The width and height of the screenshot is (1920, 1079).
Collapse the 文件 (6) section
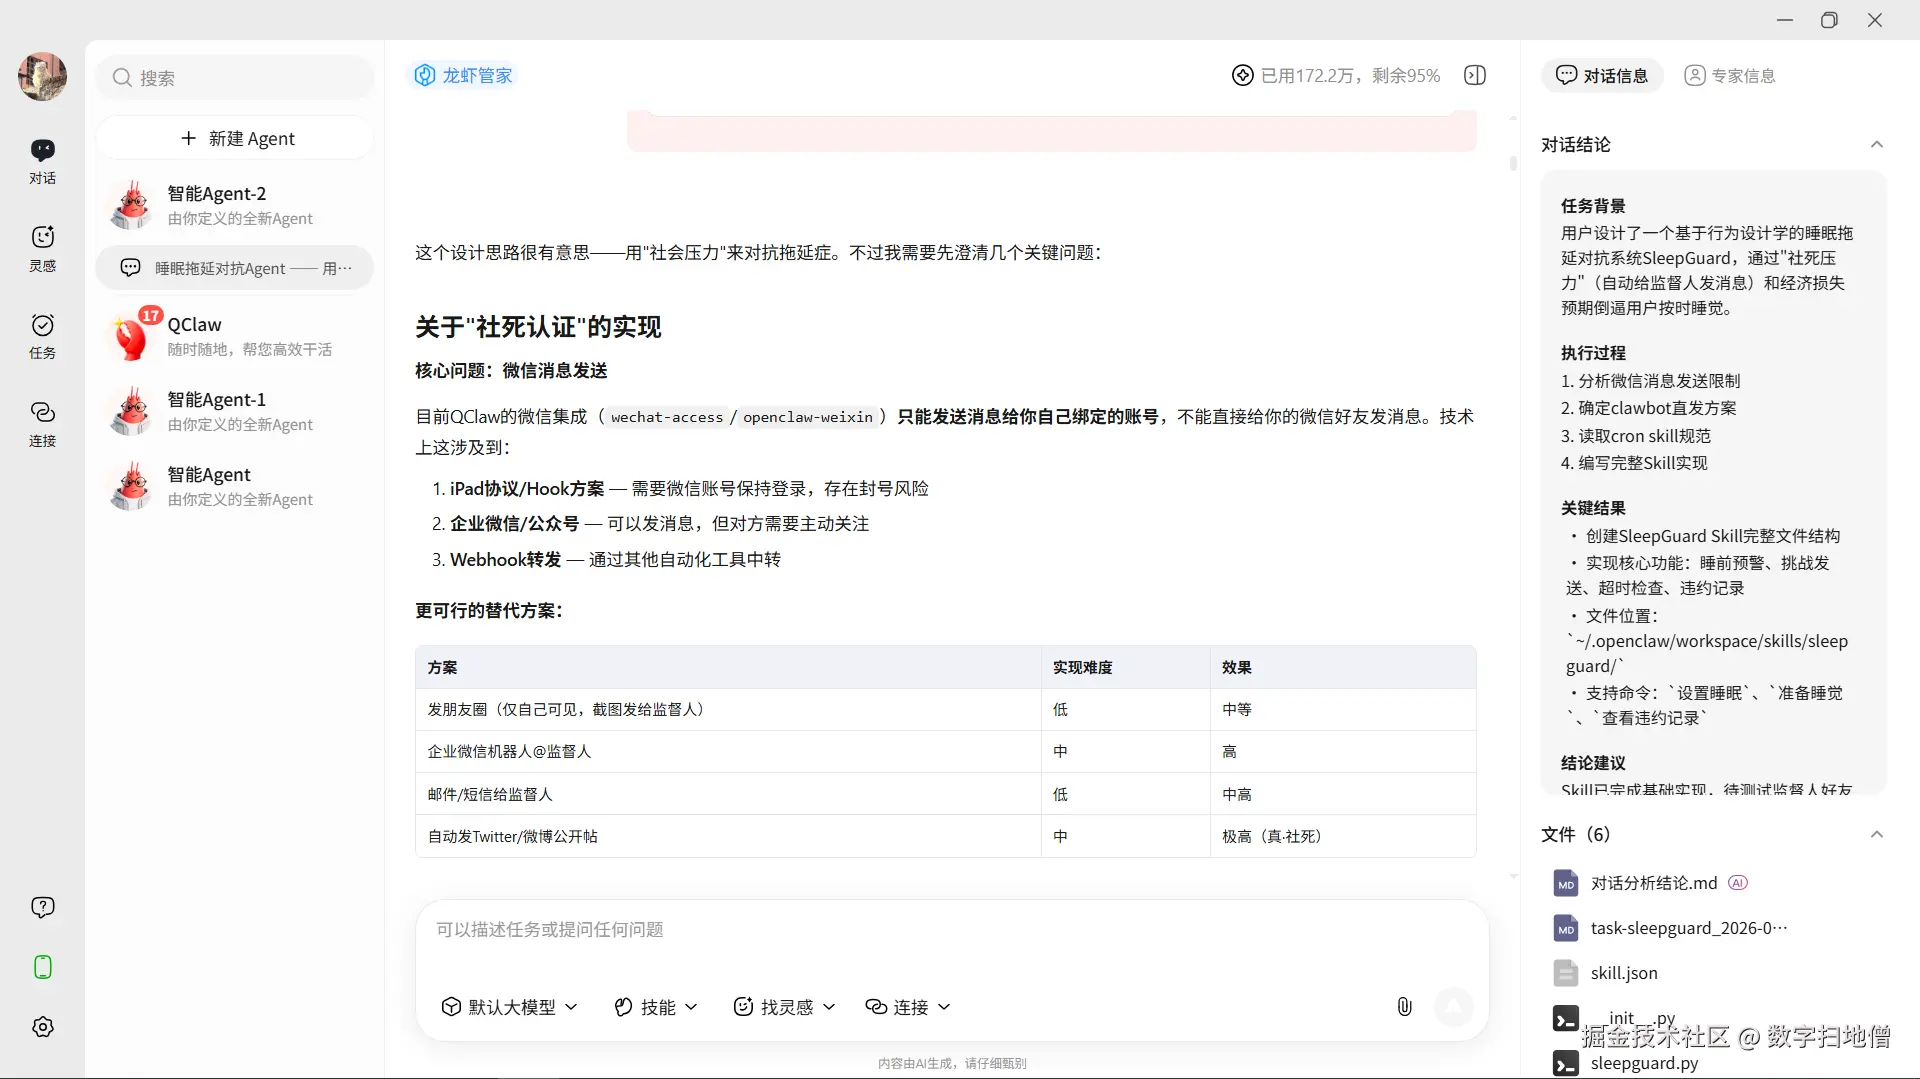pyautogui.click(x=1877, y=835)
